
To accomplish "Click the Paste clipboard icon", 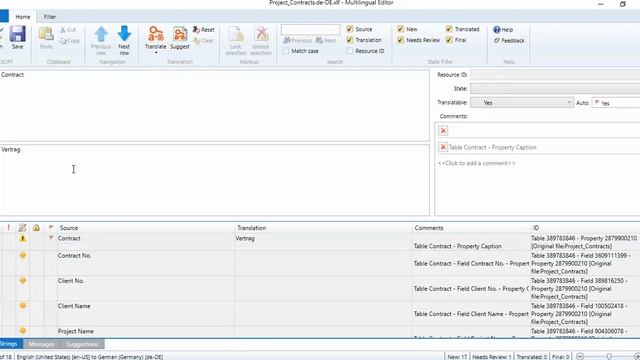I will [46, 38].
